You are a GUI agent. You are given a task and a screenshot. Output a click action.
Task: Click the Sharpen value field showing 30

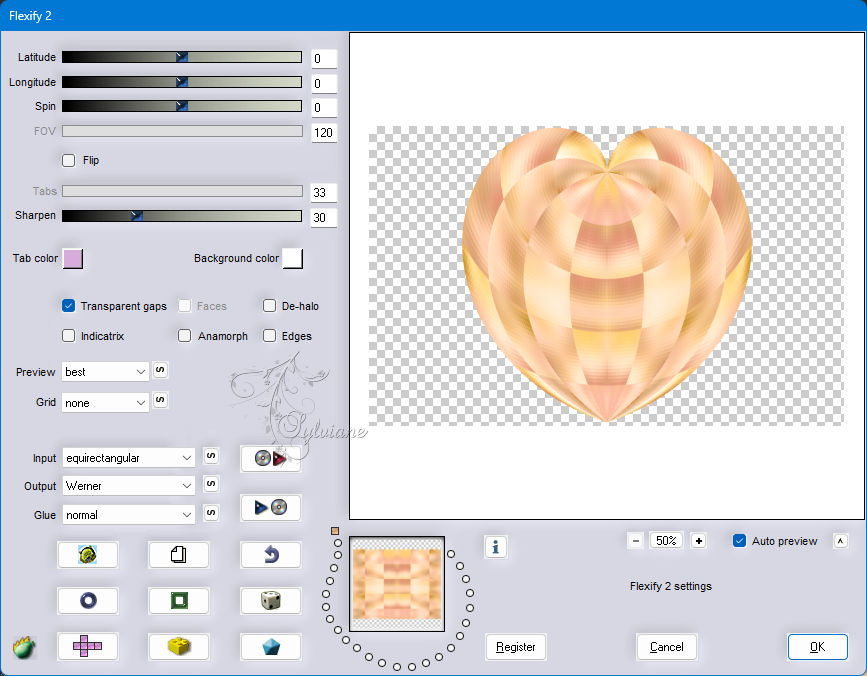point(324,217)
